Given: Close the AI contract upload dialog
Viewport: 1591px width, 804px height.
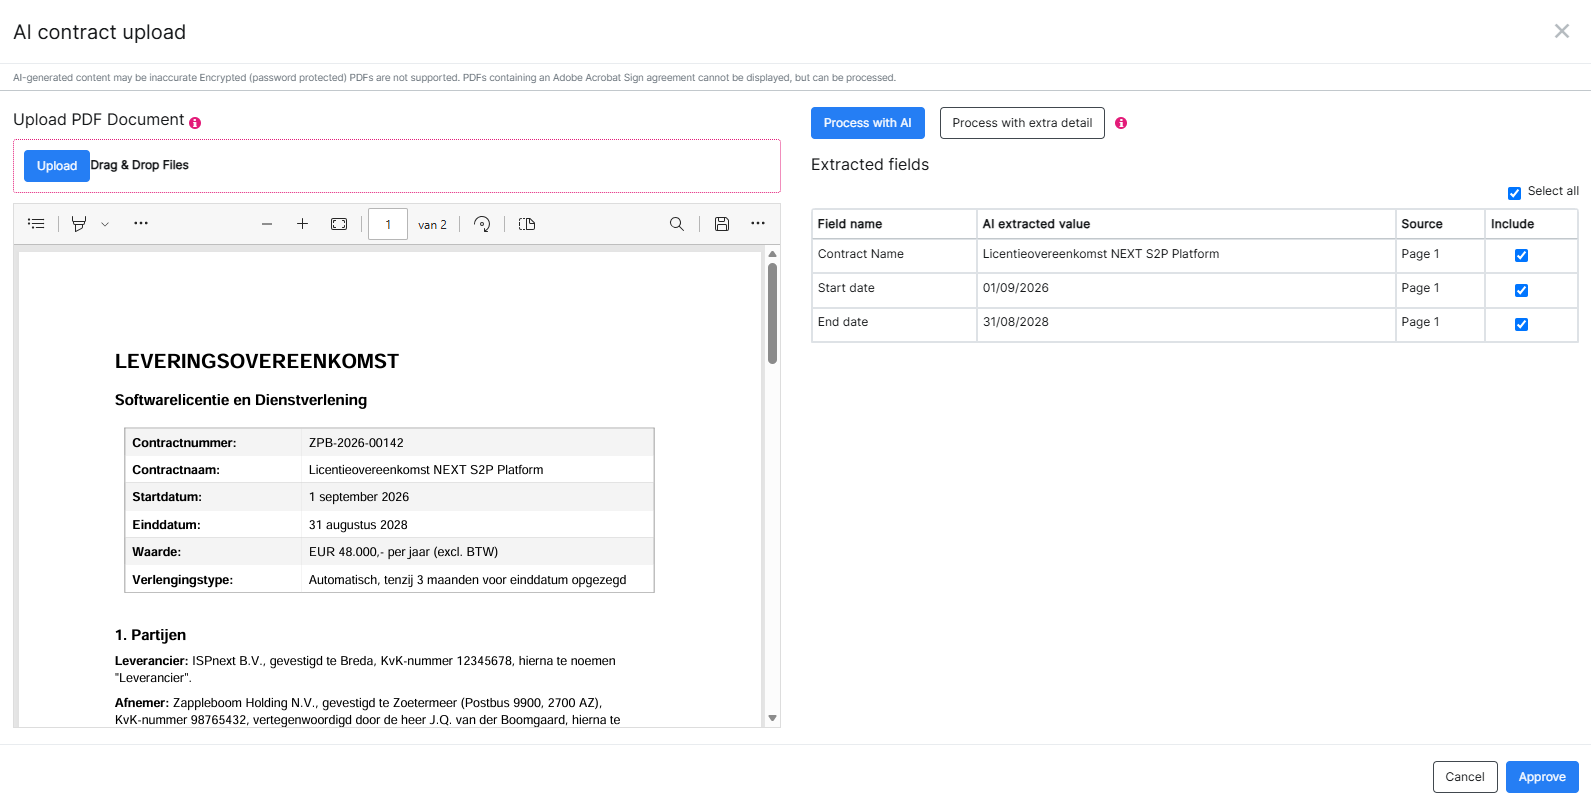Looking at the screenshot, I should coord(1562,31).
